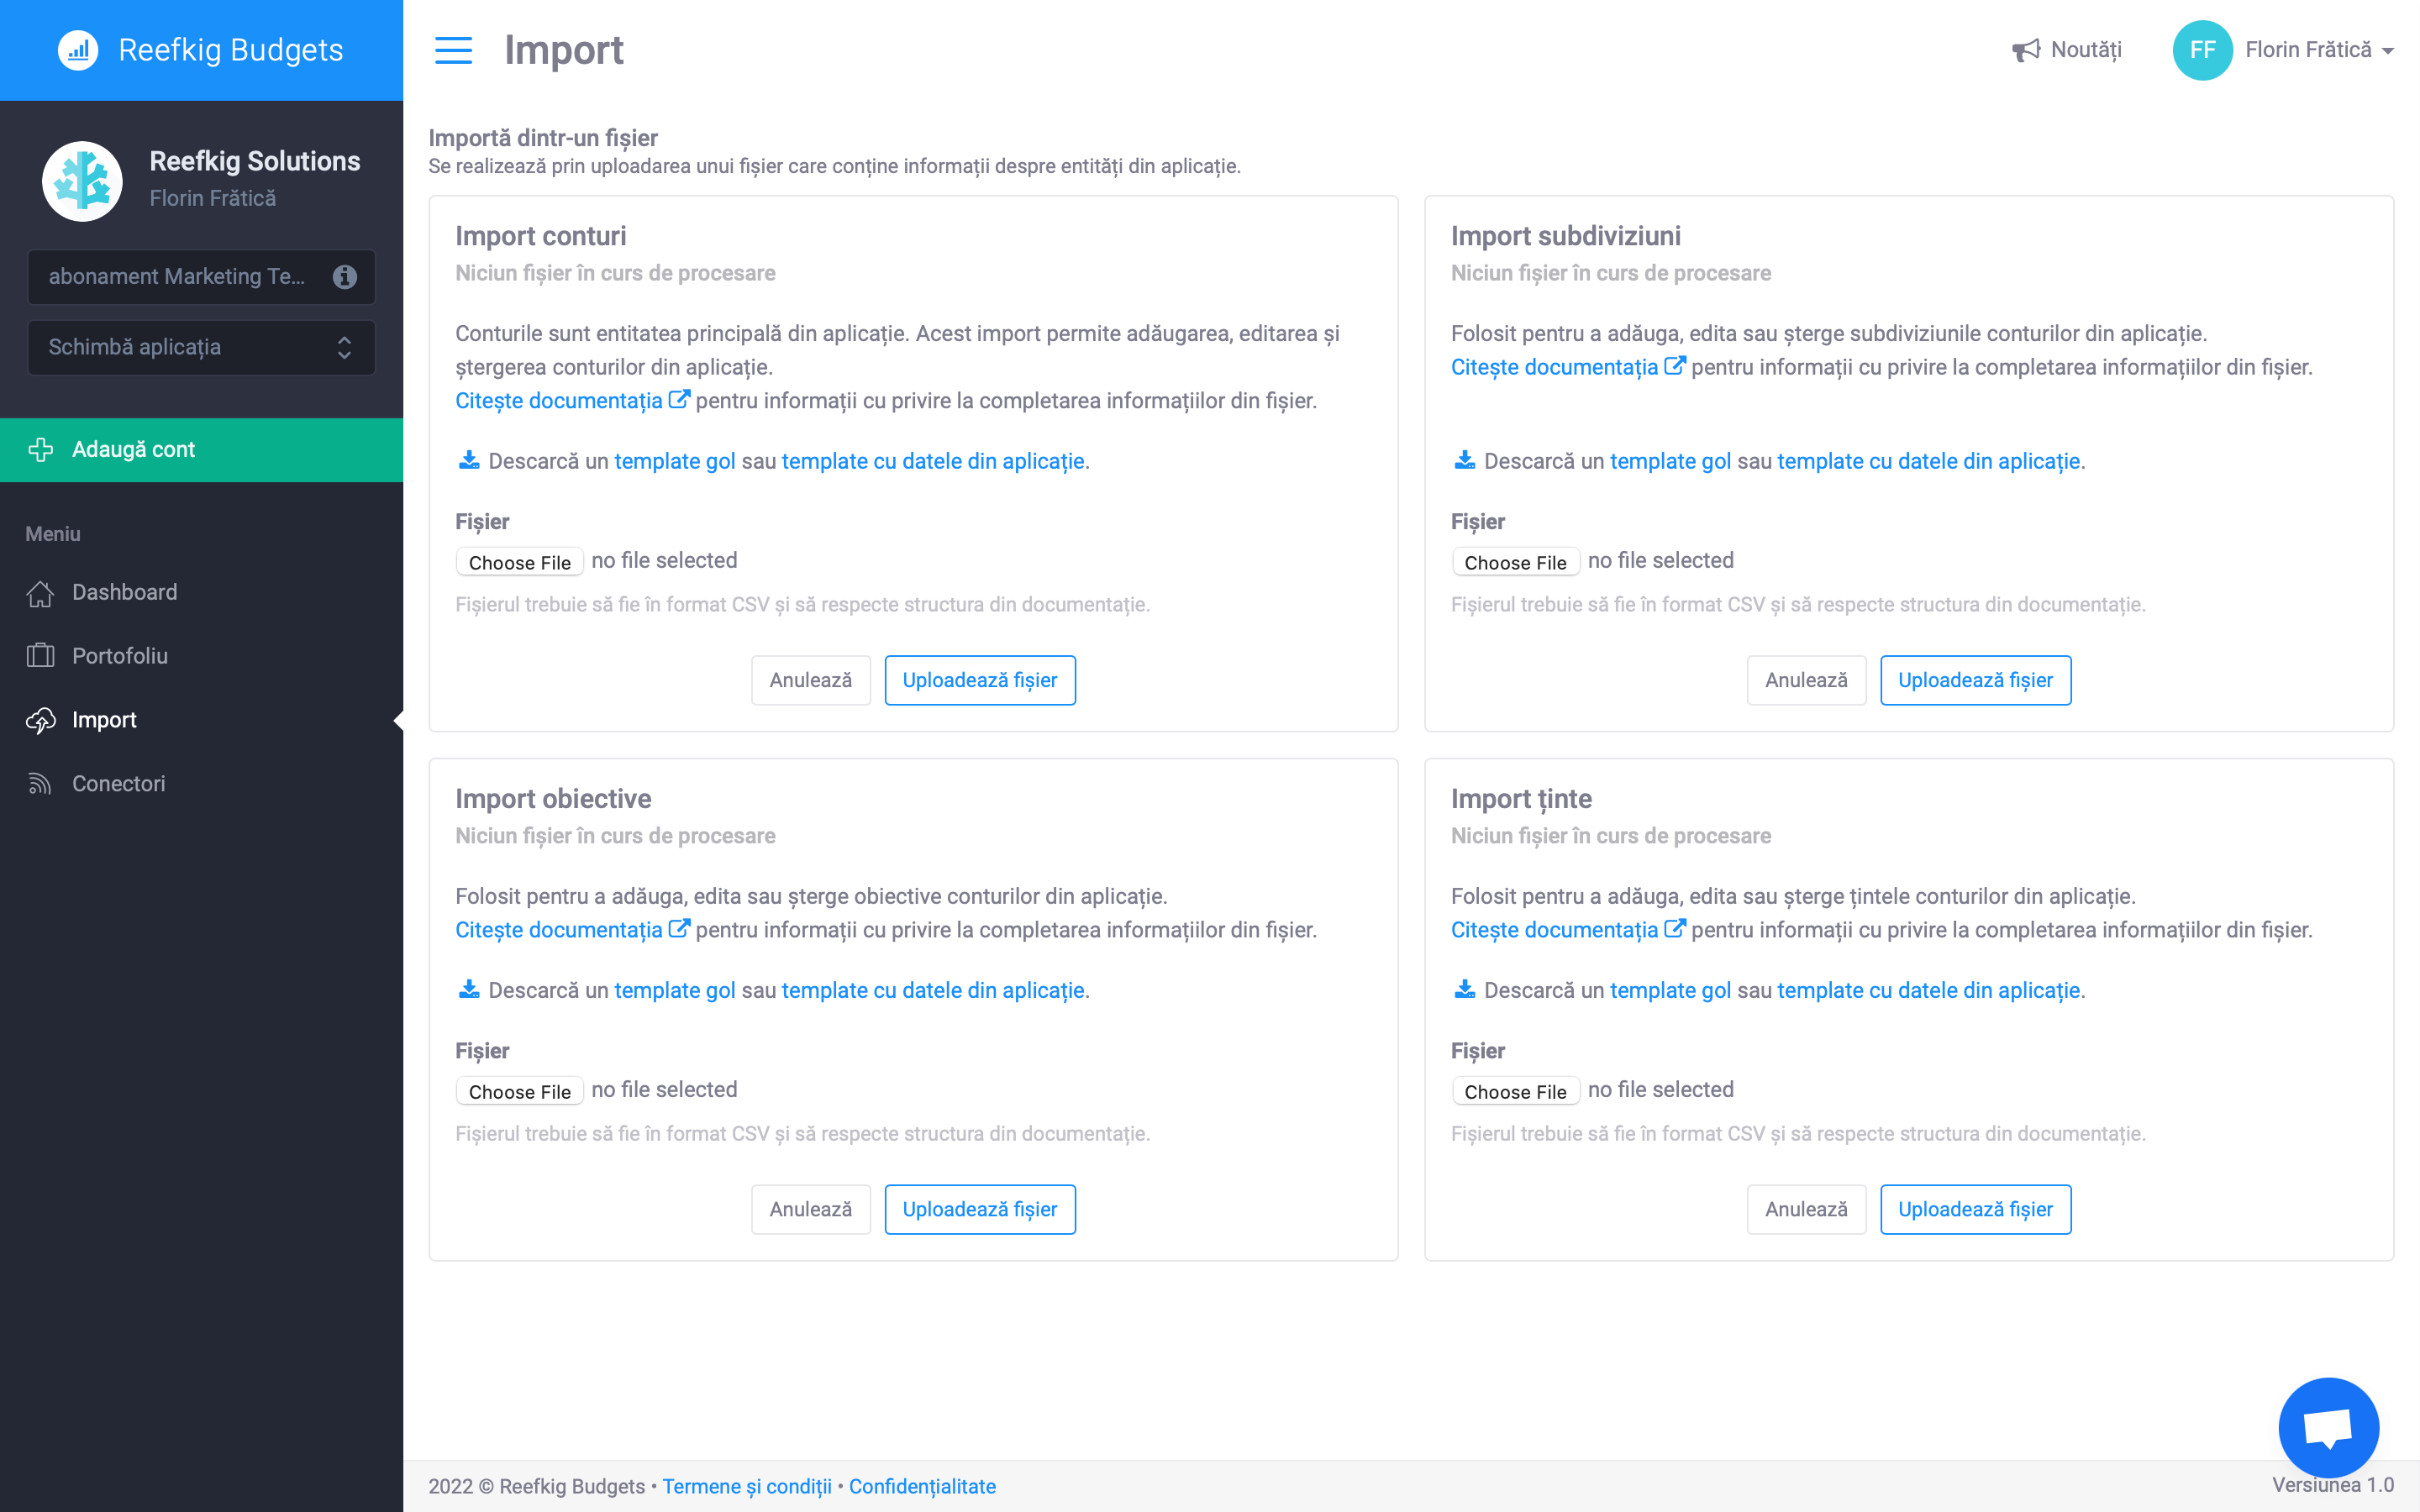Screen dimensions: 2420x1512
Task: Open Termene și condiții footer link
Action: [746, 1486]
